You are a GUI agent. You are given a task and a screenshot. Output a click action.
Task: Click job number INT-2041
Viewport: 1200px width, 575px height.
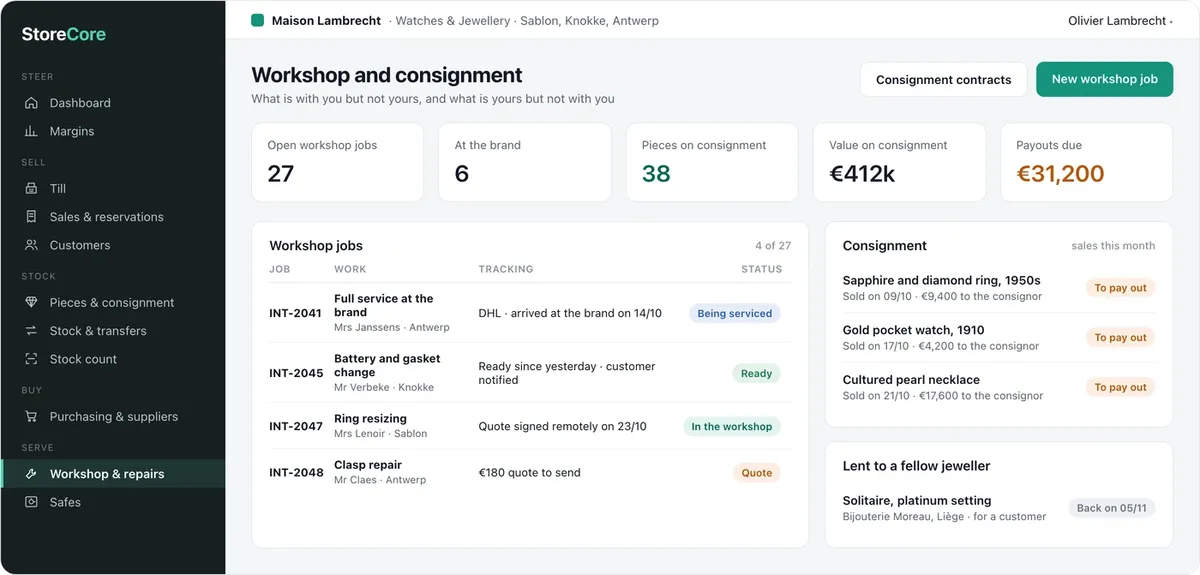[295, 313]
